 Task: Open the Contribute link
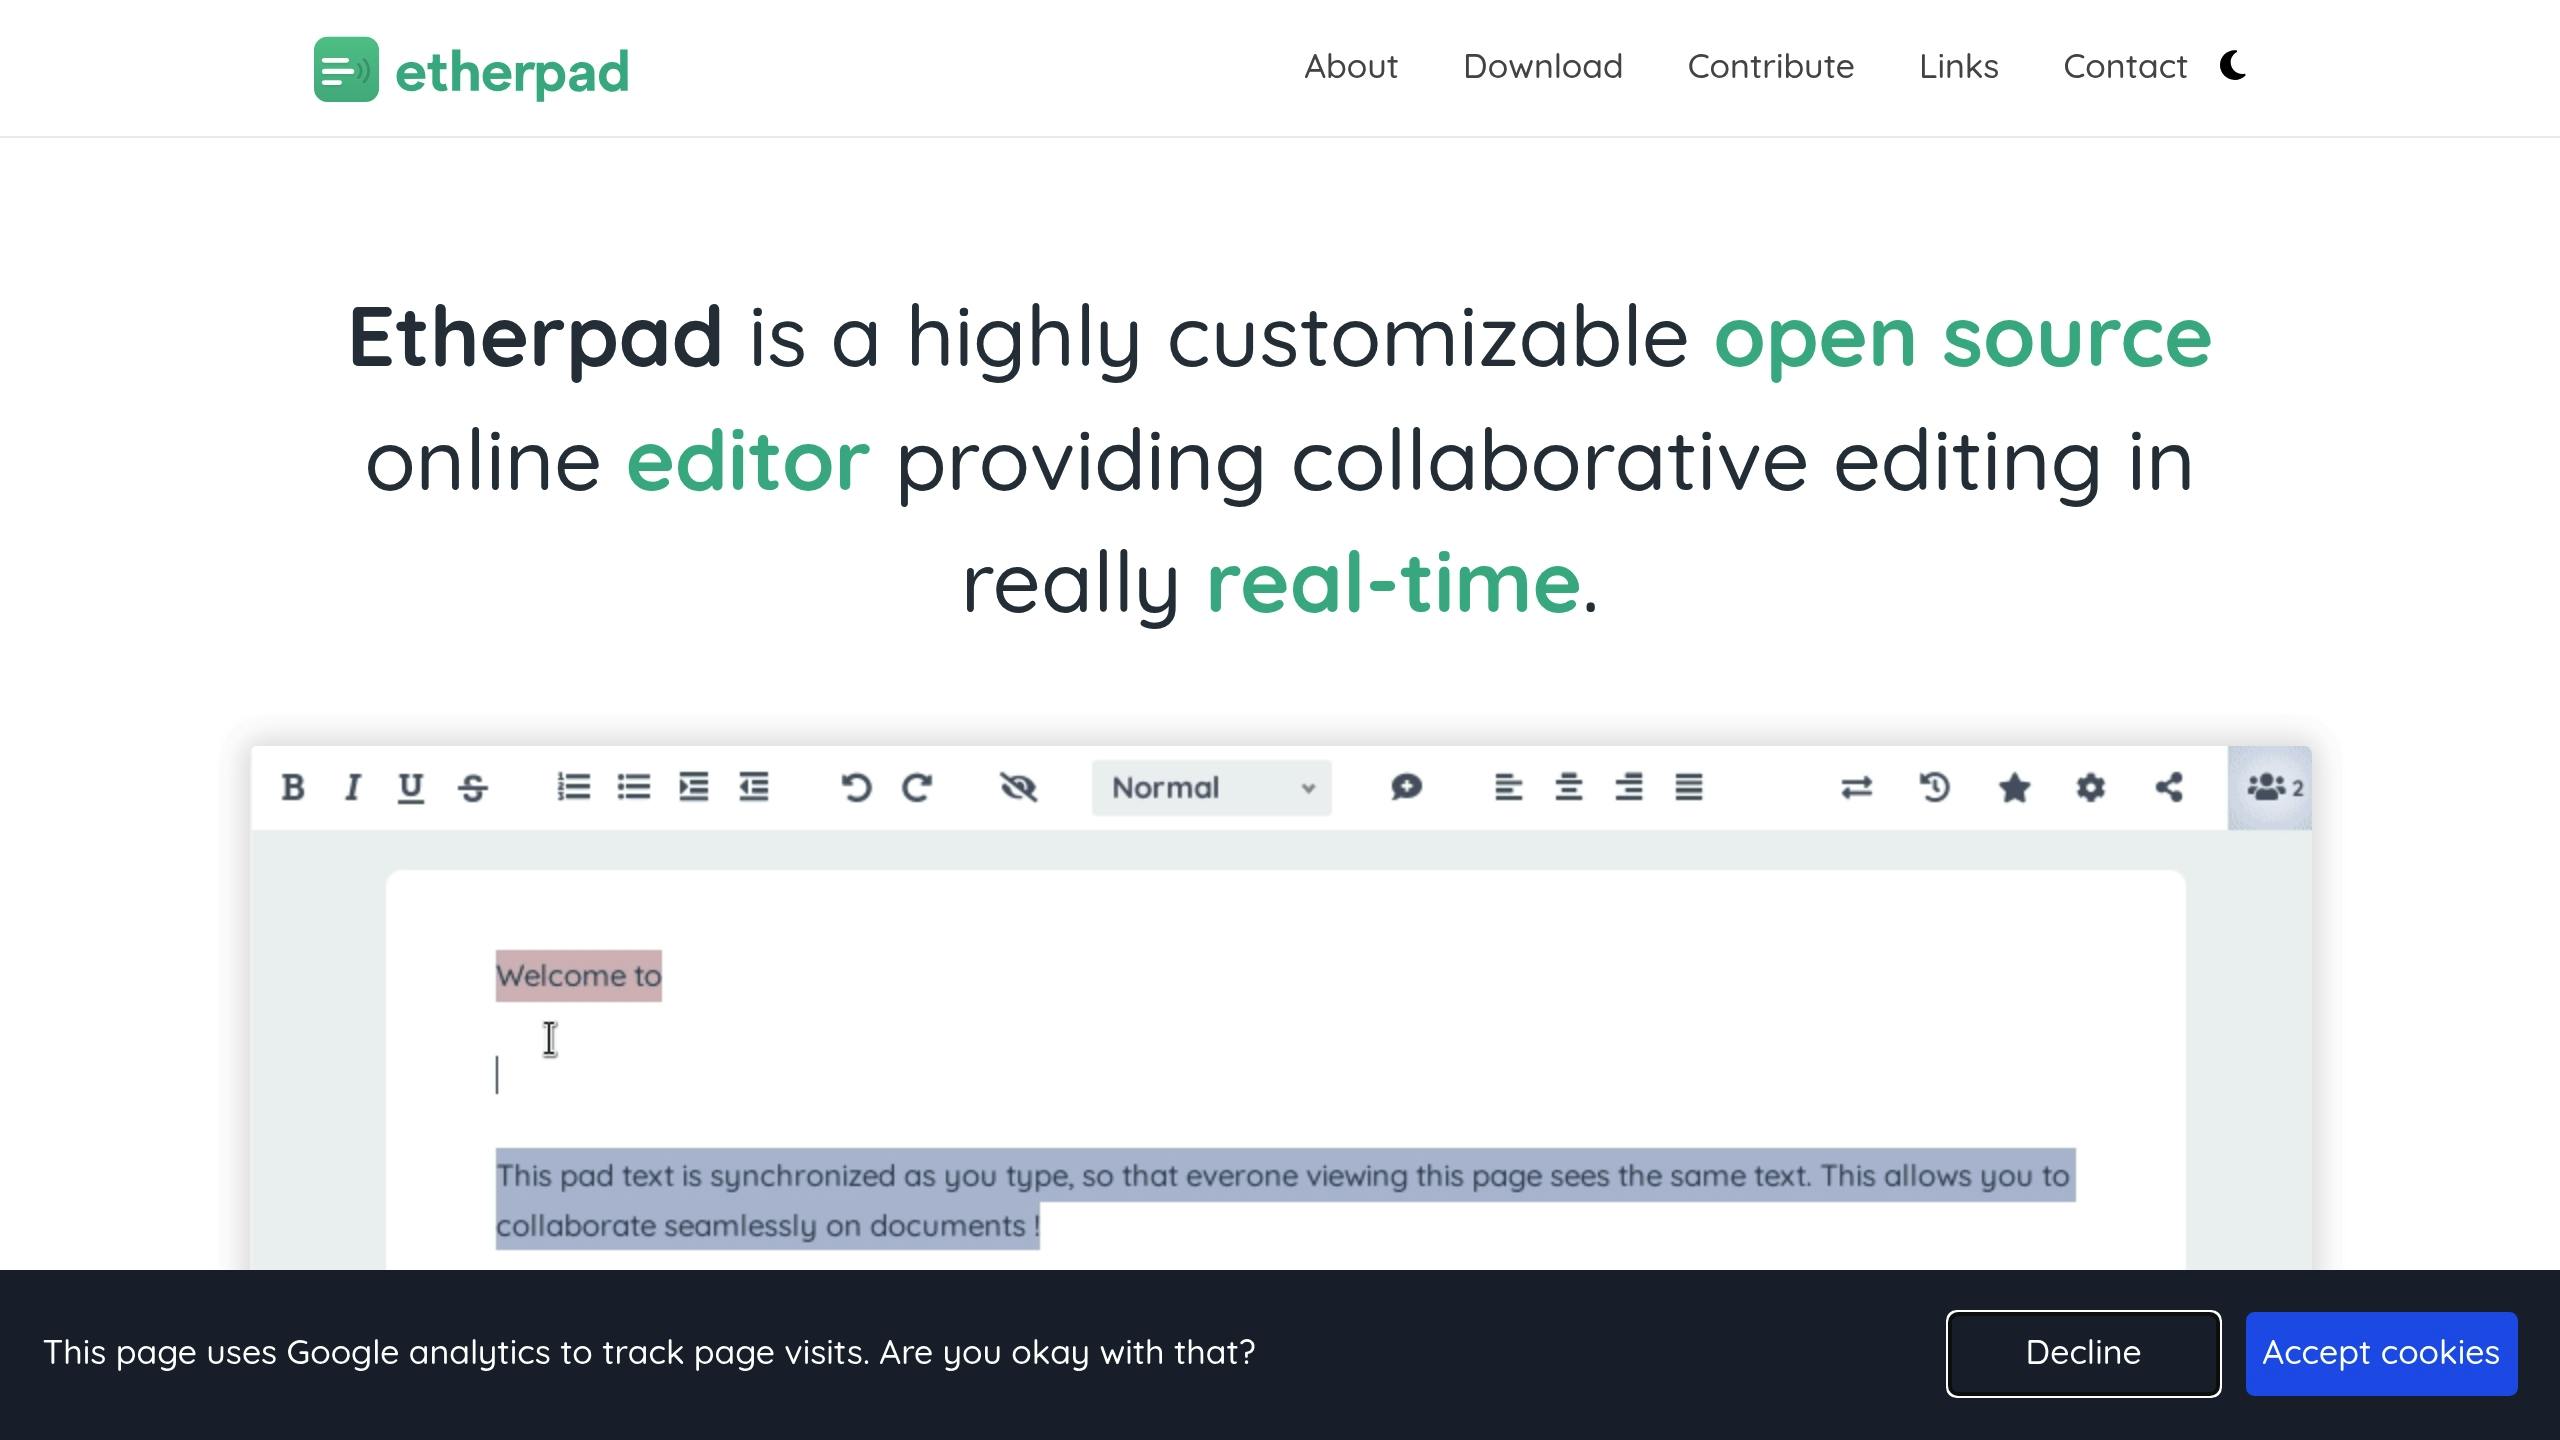1770,66
